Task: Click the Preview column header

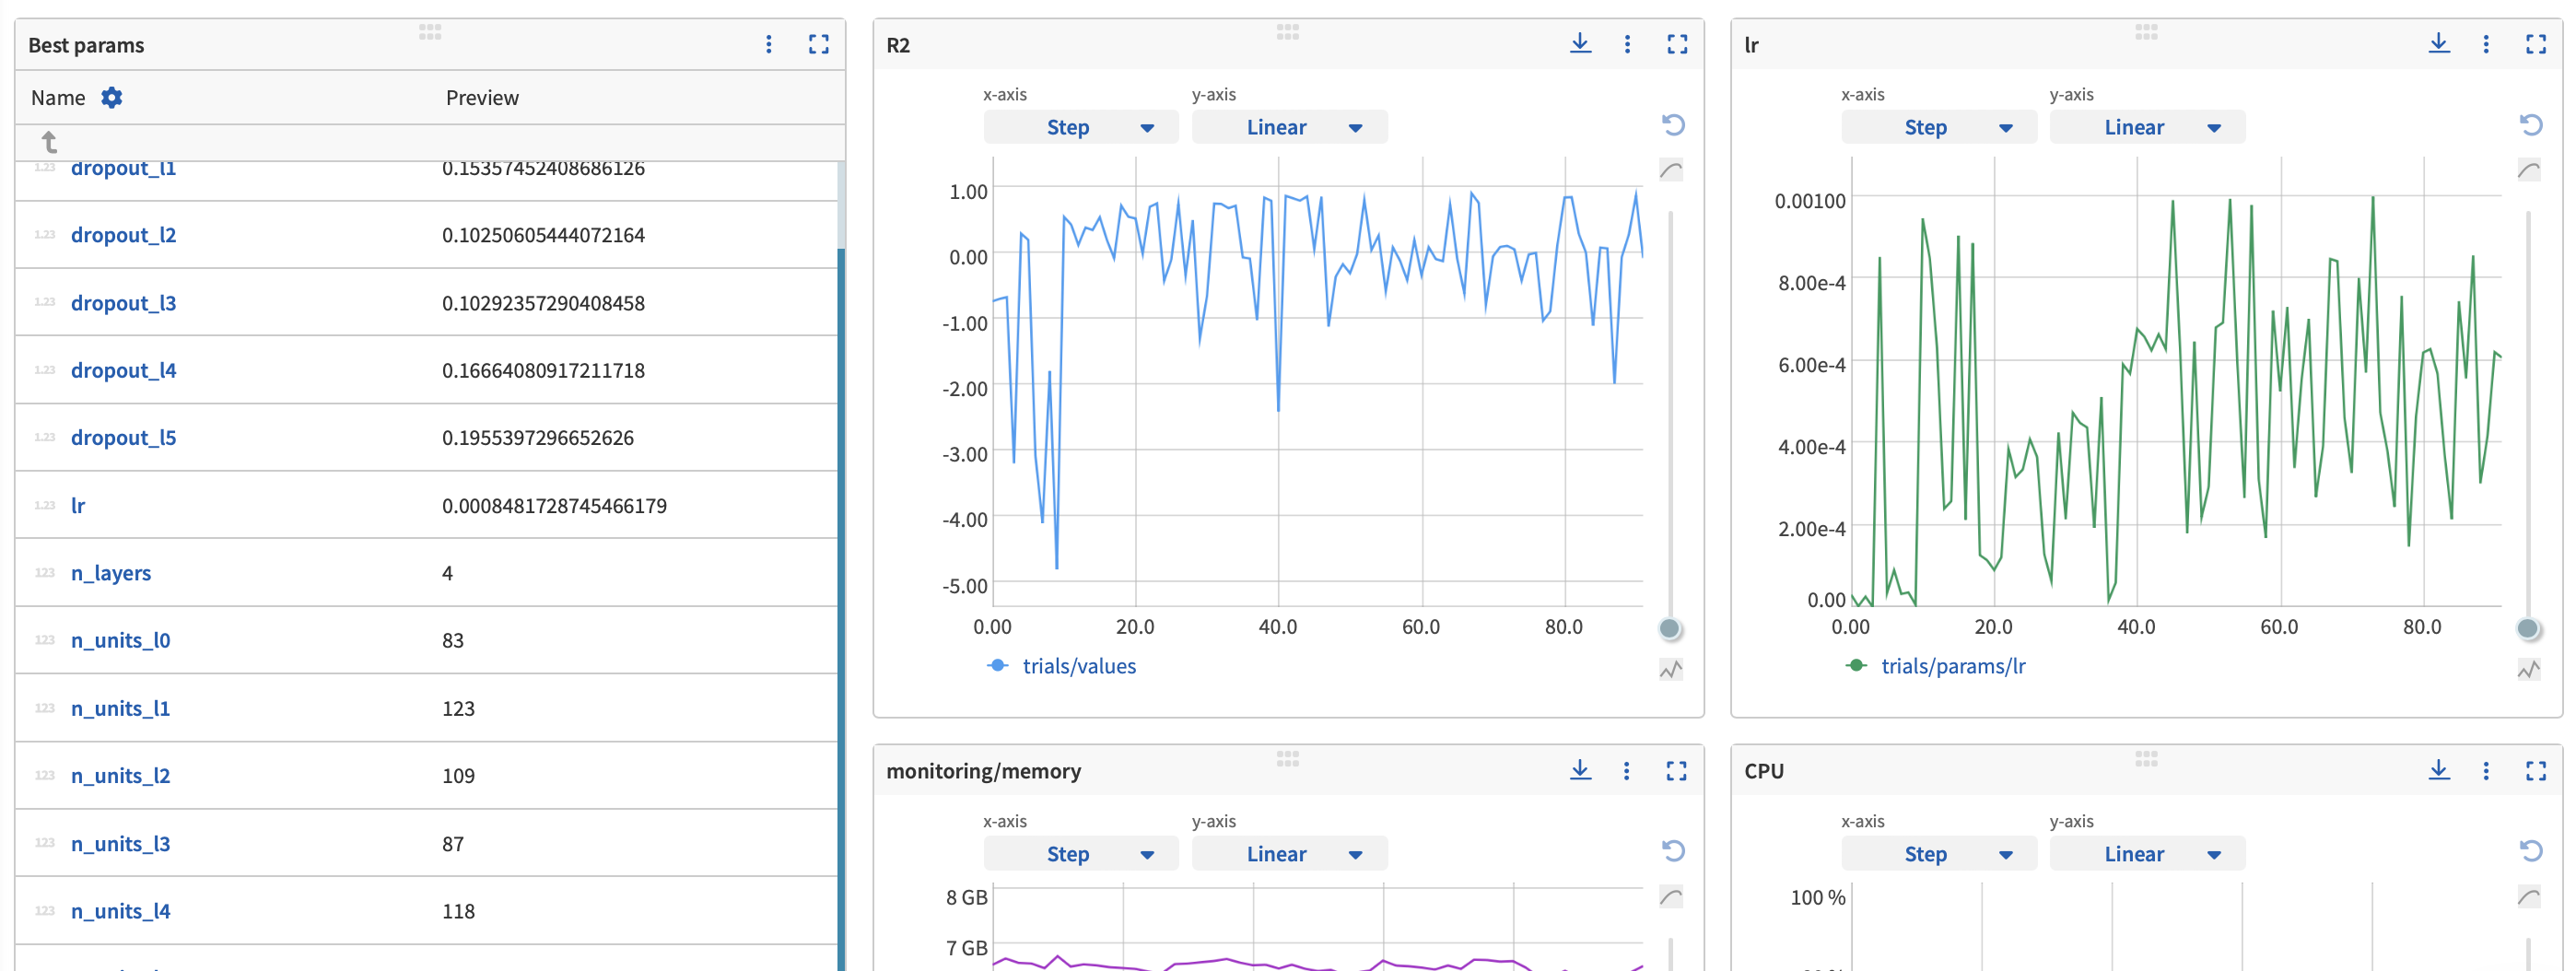Action: (x=482, y=98)
